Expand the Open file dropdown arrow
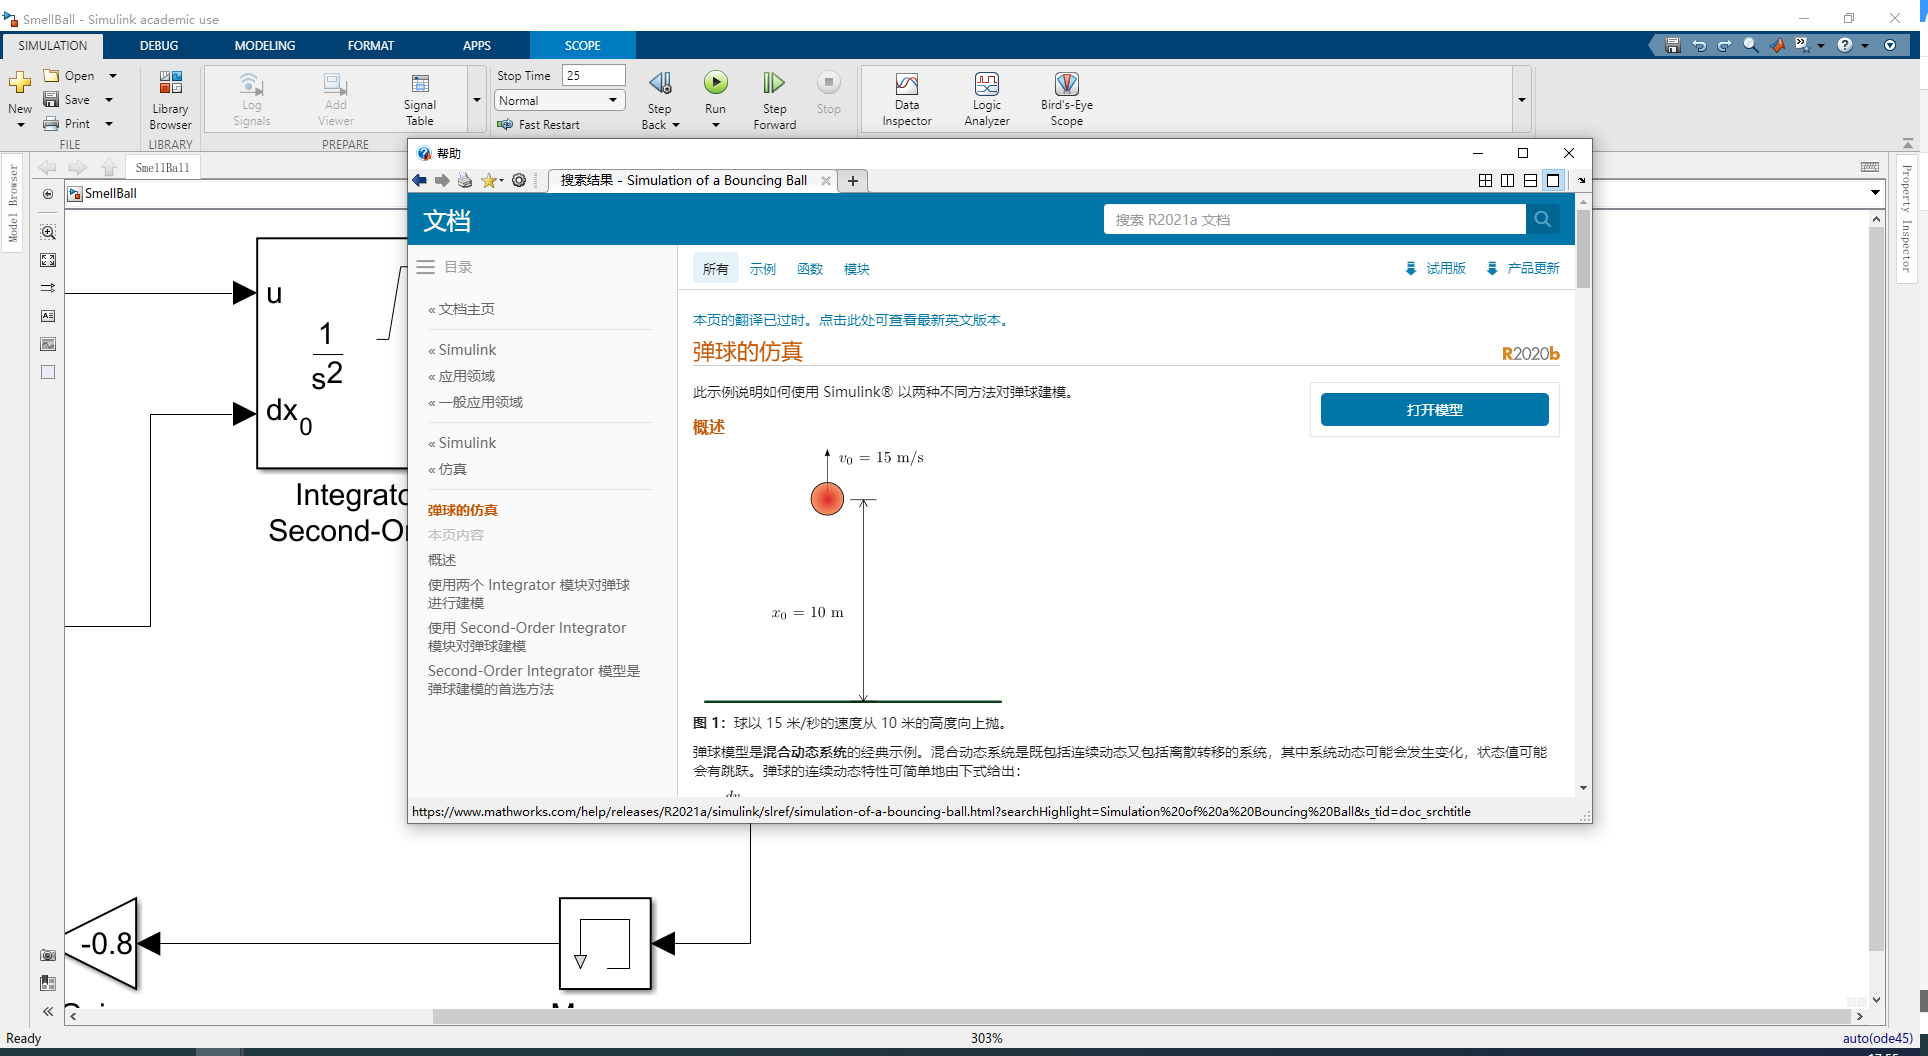The image size is (1928, 1056). [x=113, y=76]
